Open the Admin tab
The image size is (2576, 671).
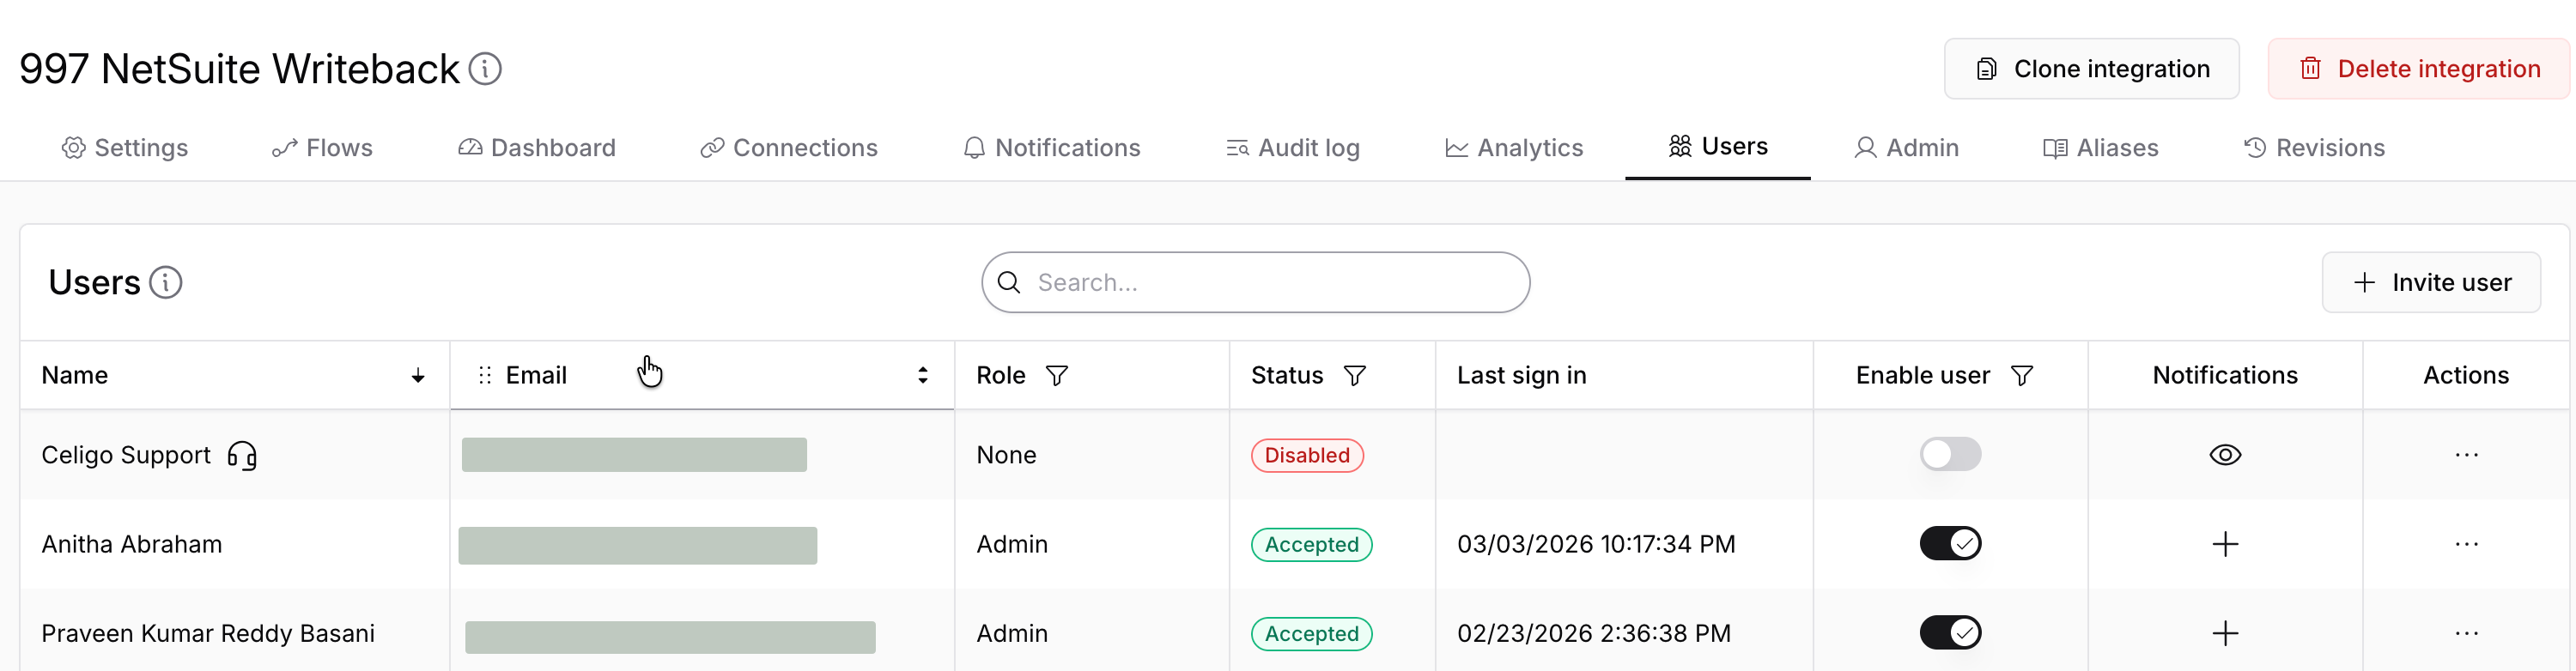click(x=1906, y=148)
